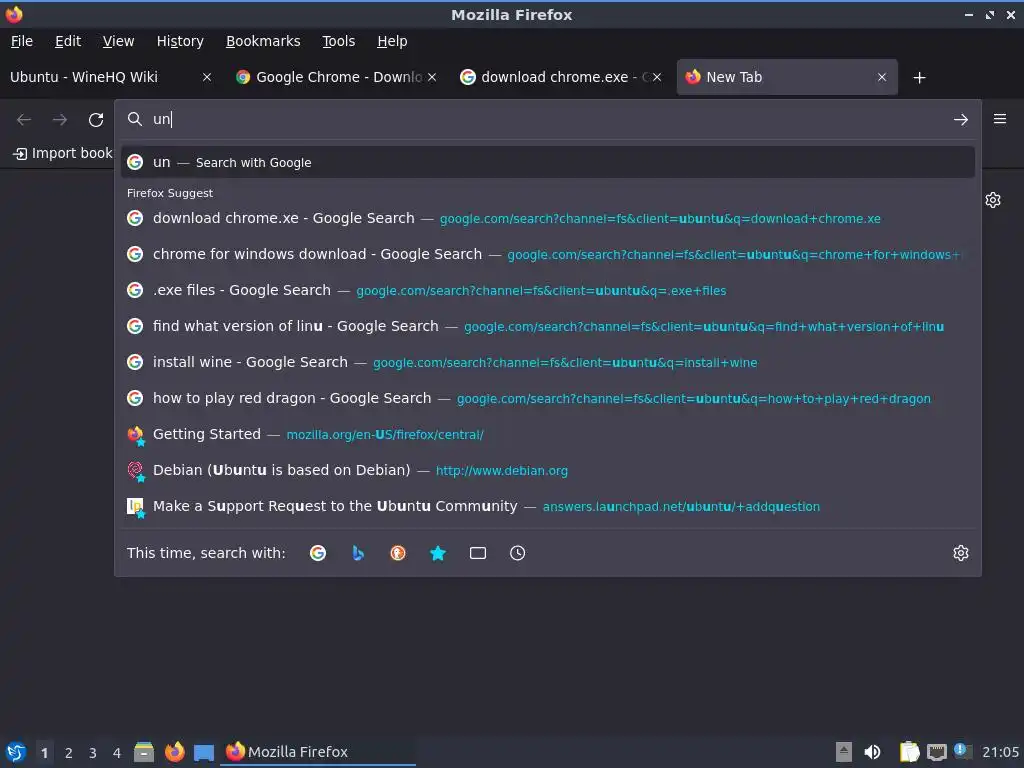Select 'un — Search with Google' suggestion
Image resolution: width=1024 pixels, height=768 pixels.
click(x=547, y=162)
